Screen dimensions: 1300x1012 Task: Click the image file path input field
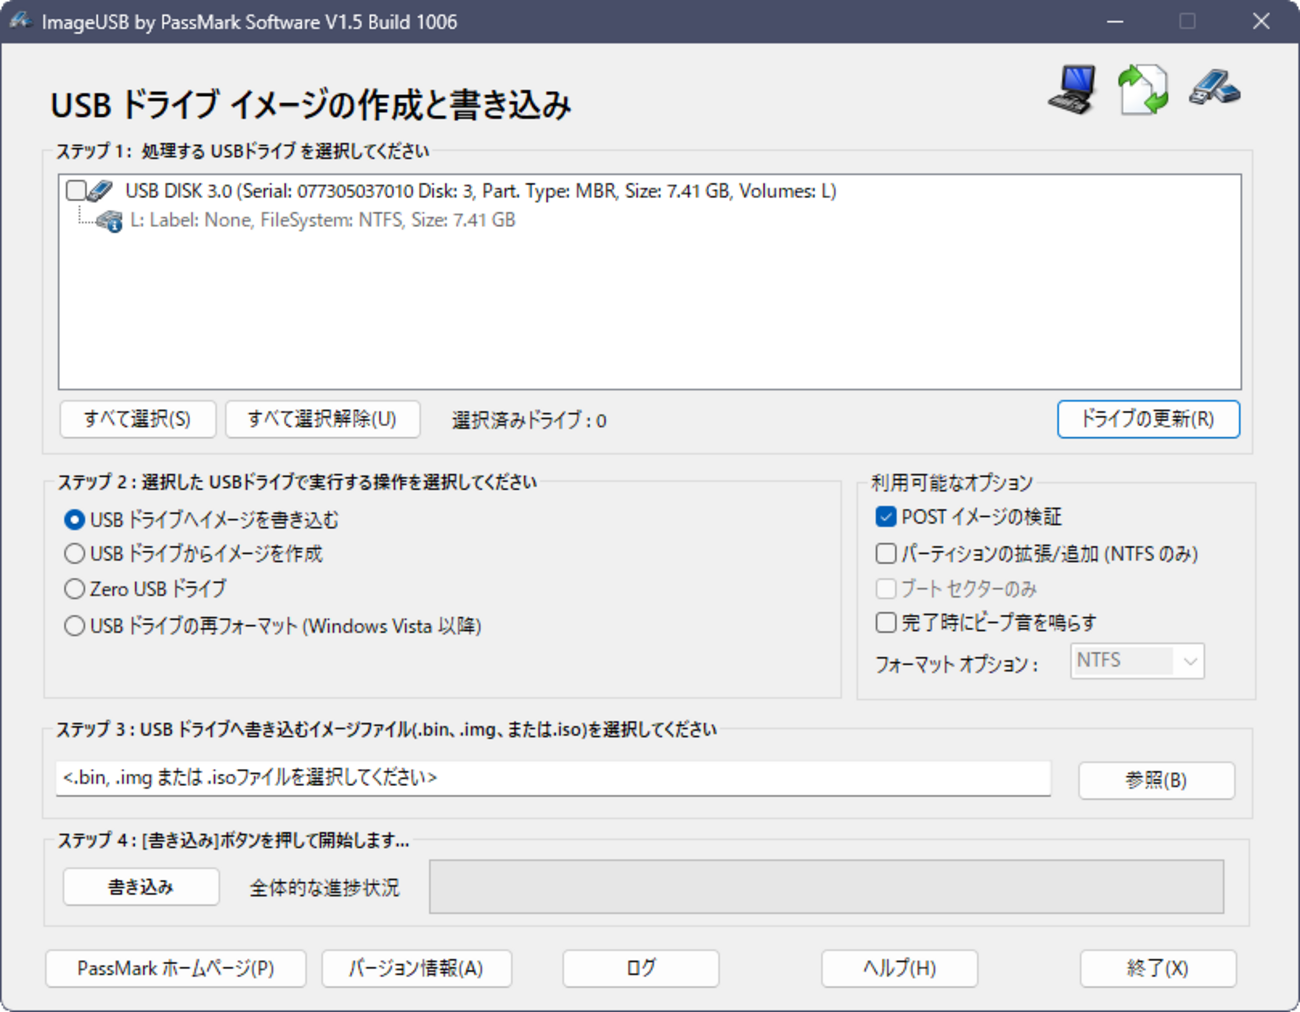click(553, 778)
